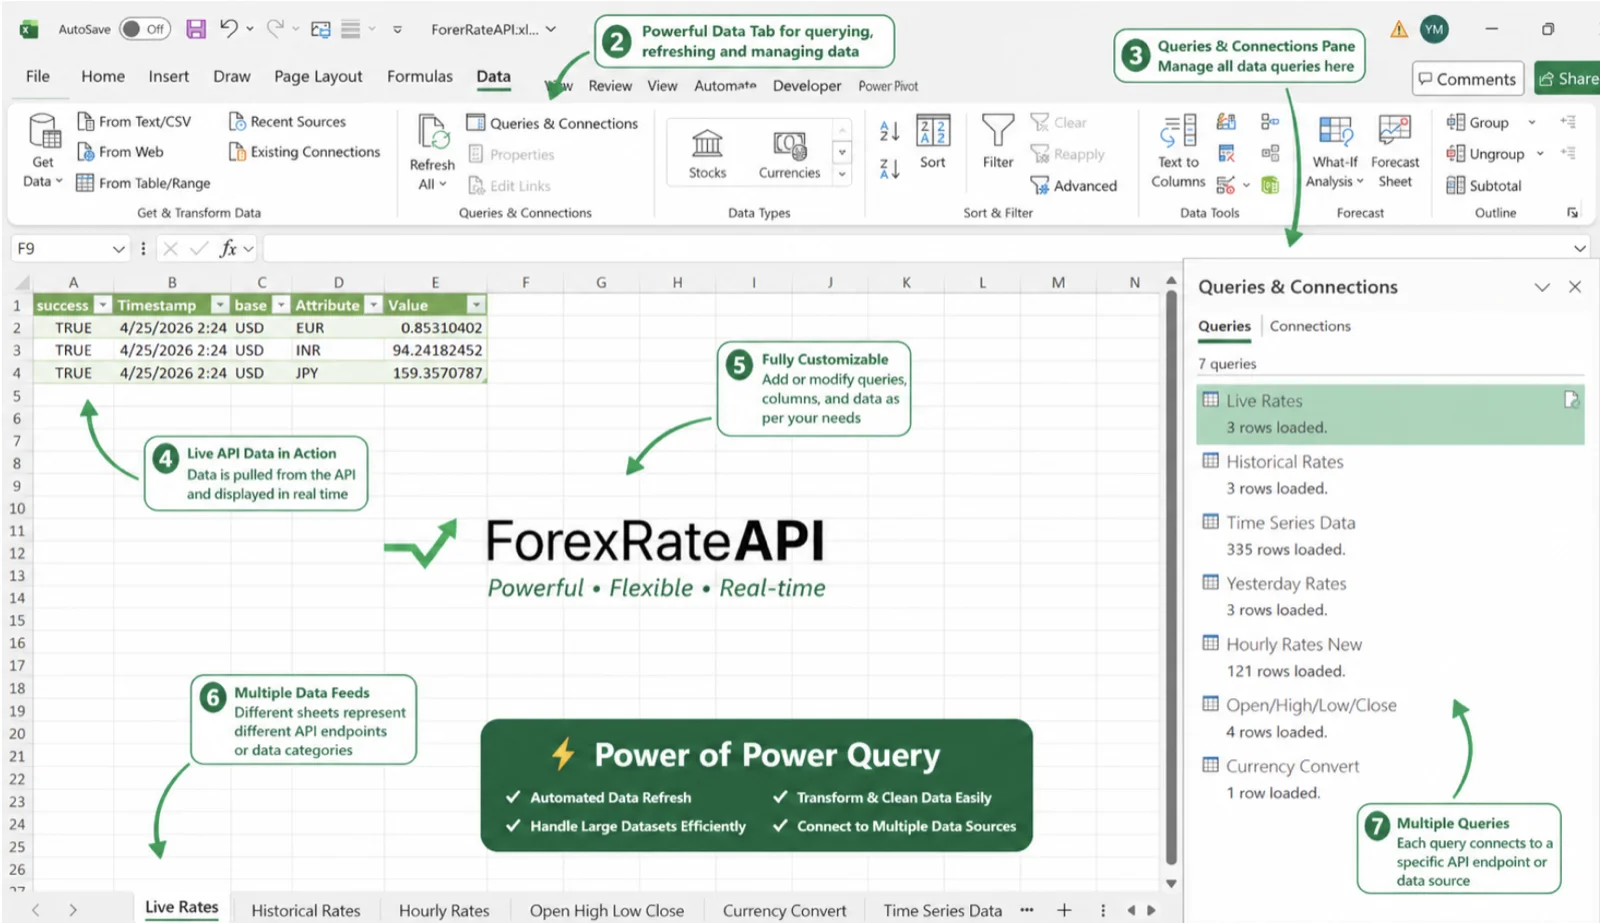Open the Historical Rates sheet tab
The image size is (1600, 923).
(x=306, y=910)
